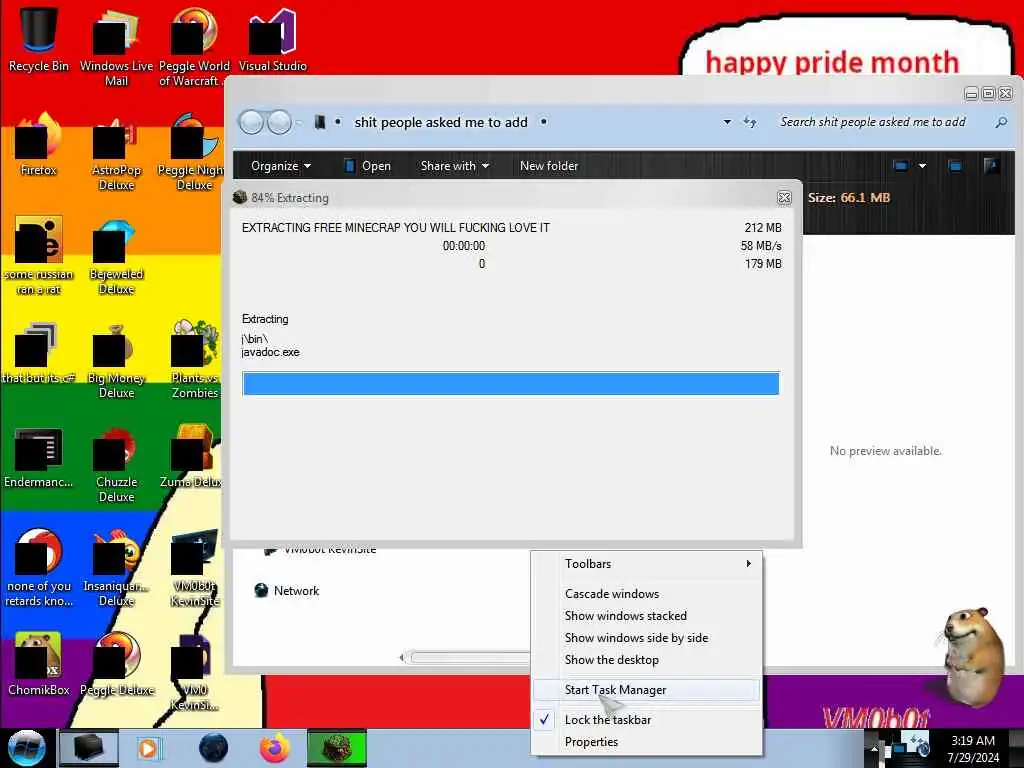
Task: Click the Explorer window taskbar button
Action: 89,748
